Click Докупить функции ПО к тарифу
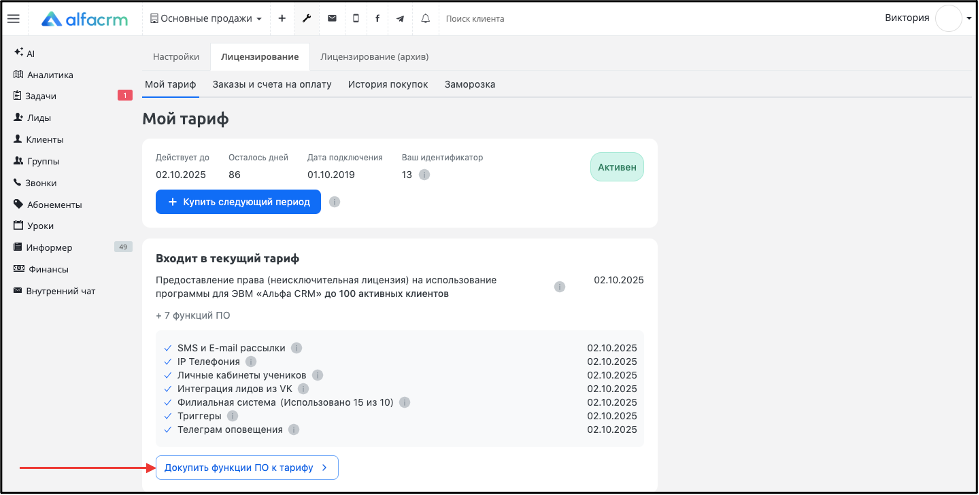This screenshot has width=979, height=495. 247,468
